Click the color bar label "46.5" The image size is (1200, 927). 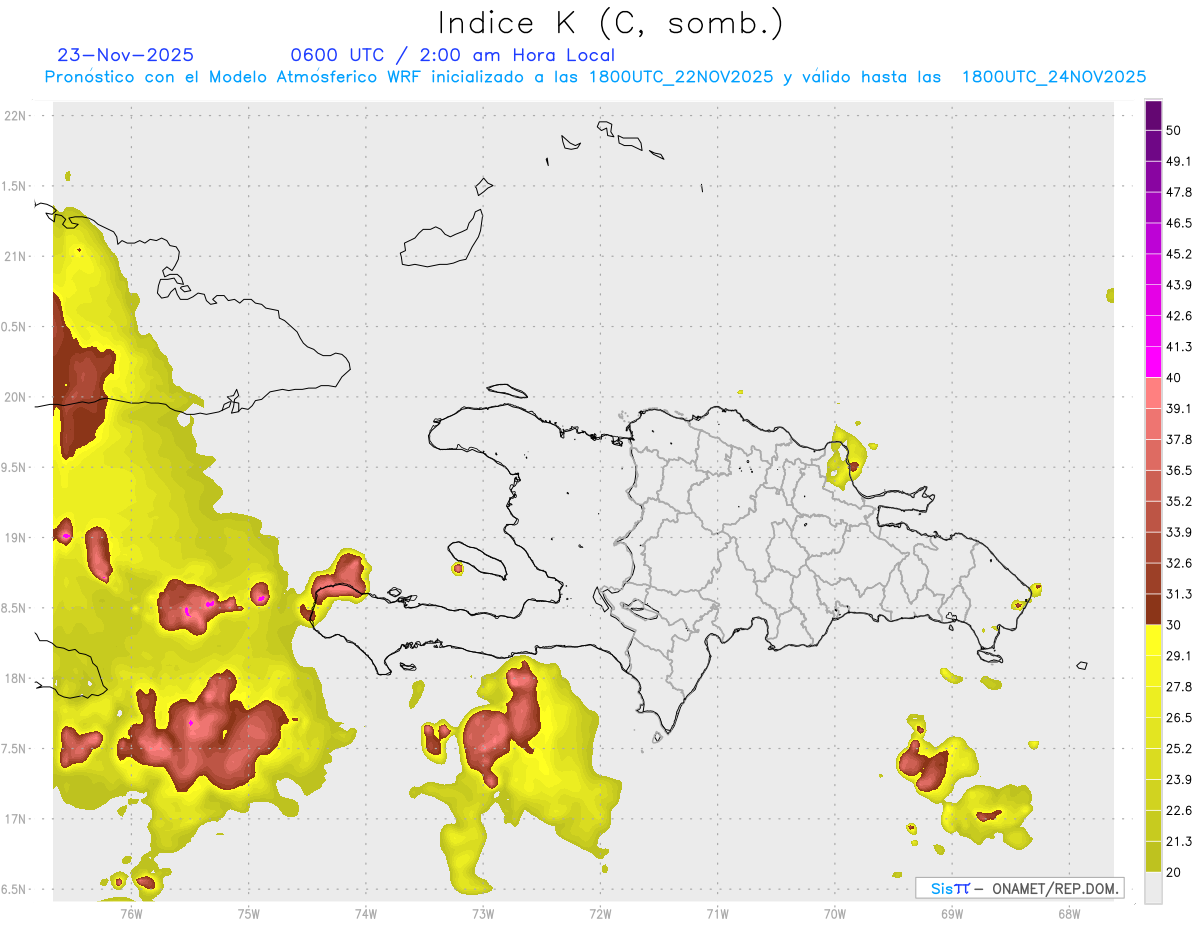1180,223
